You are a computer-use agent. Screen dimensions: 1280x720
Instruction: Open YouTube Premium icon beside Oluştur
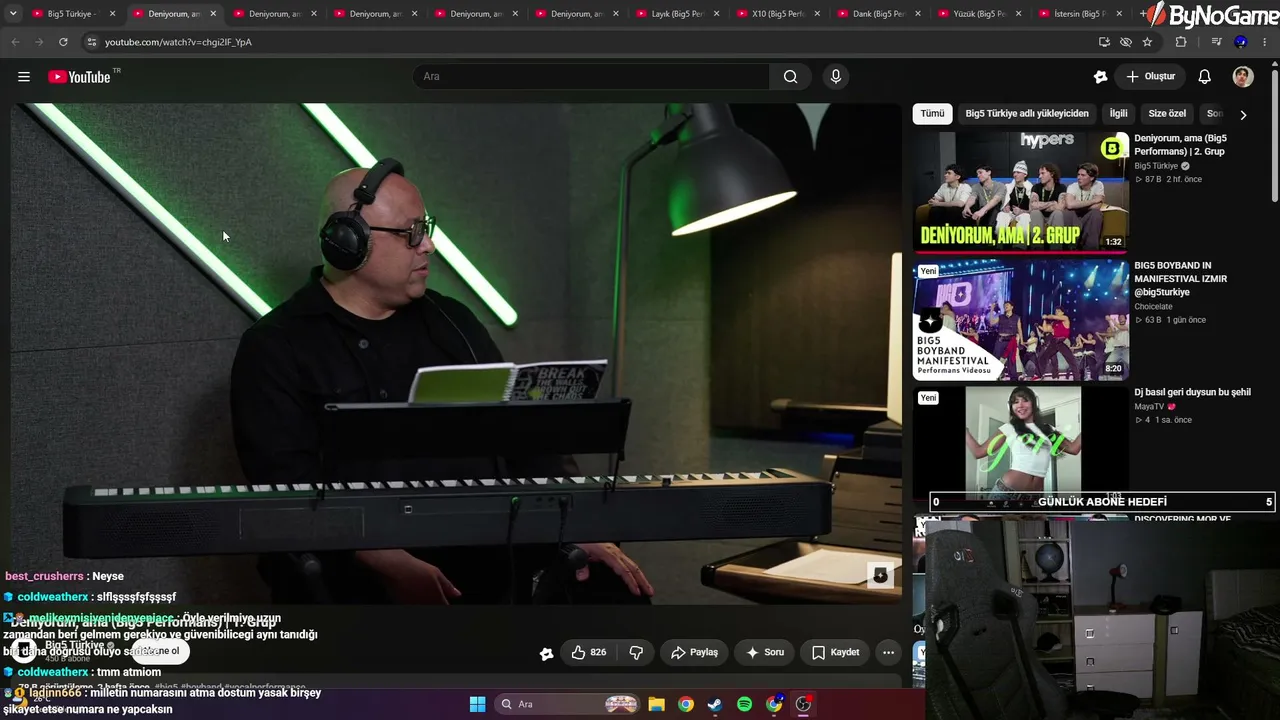click(1101, 77)
